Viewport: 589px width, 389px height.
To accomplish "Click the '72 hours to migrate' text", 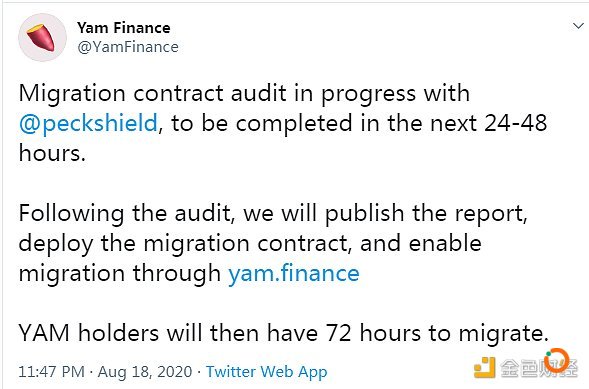I will (437, 333).
